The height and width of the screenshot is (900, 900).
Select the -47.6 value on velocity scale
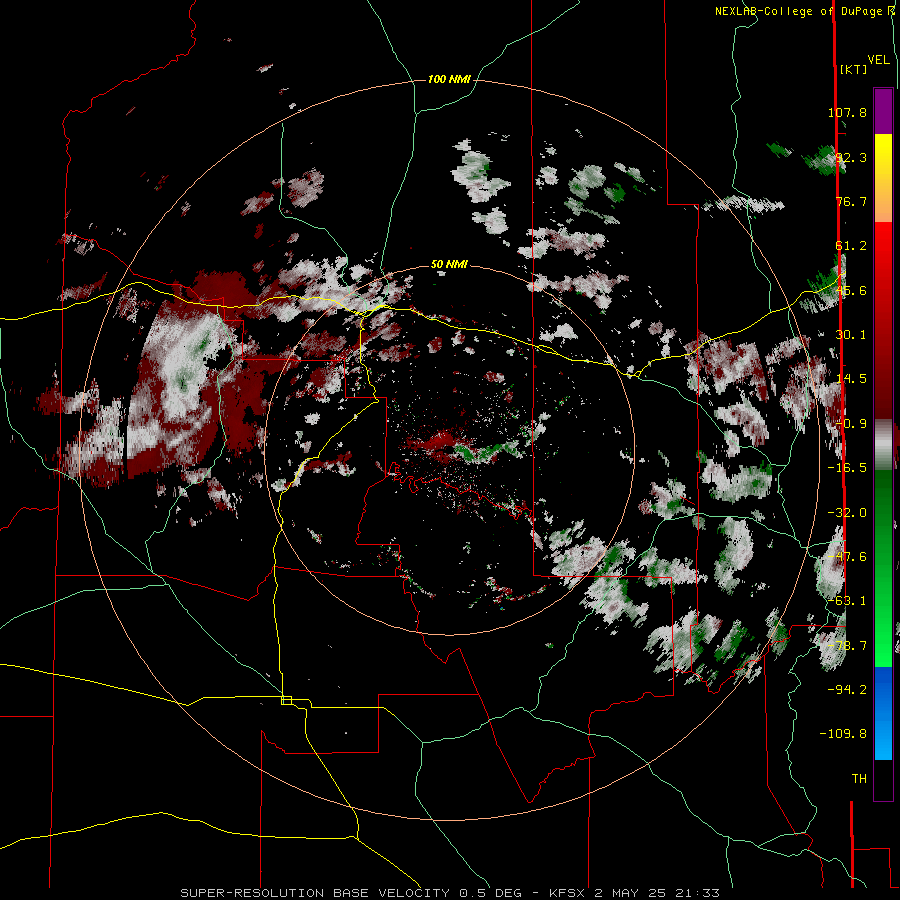click(847, 557)
